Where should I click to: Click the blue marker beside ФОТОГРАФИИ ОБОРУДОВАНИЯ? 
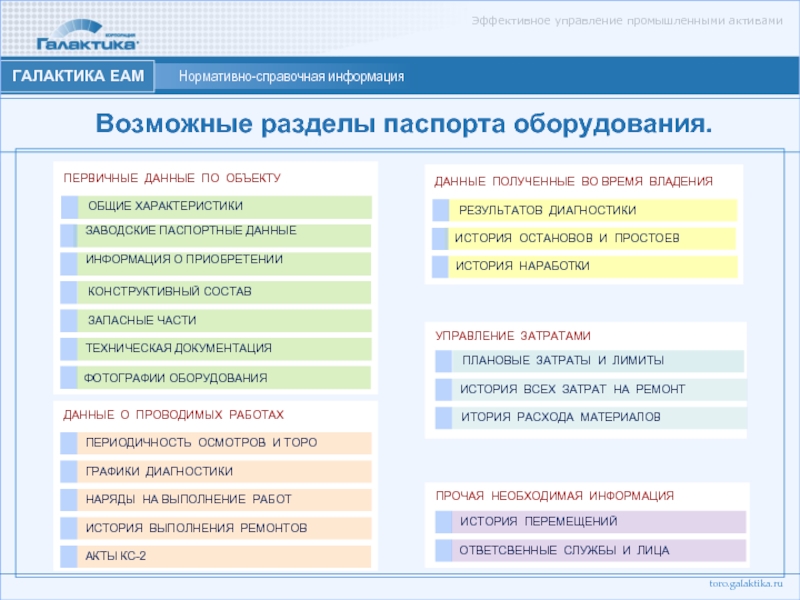pyautogui.click(x=68, y=378)
